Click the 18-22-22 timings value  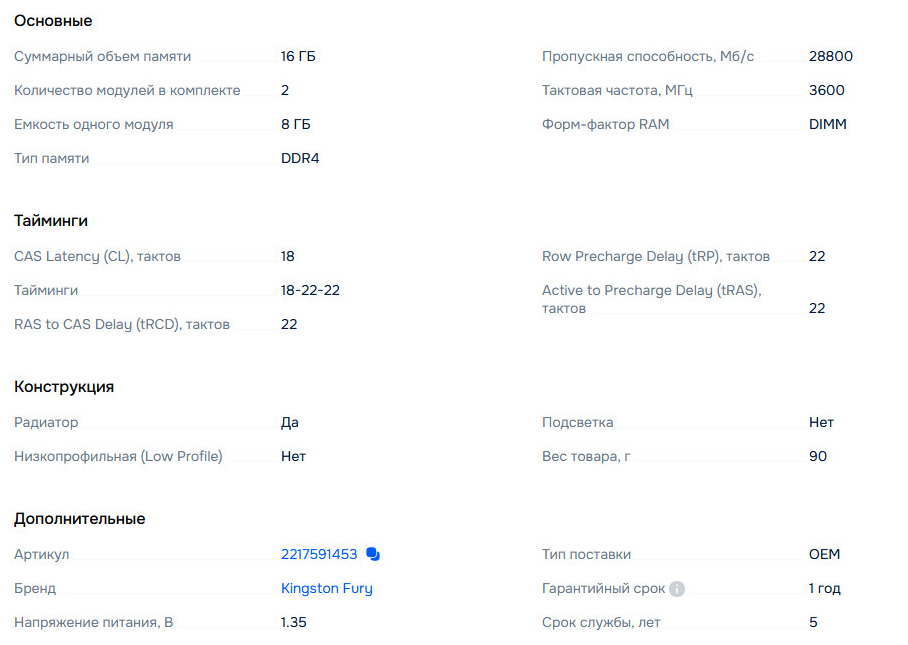coord(310,290)
